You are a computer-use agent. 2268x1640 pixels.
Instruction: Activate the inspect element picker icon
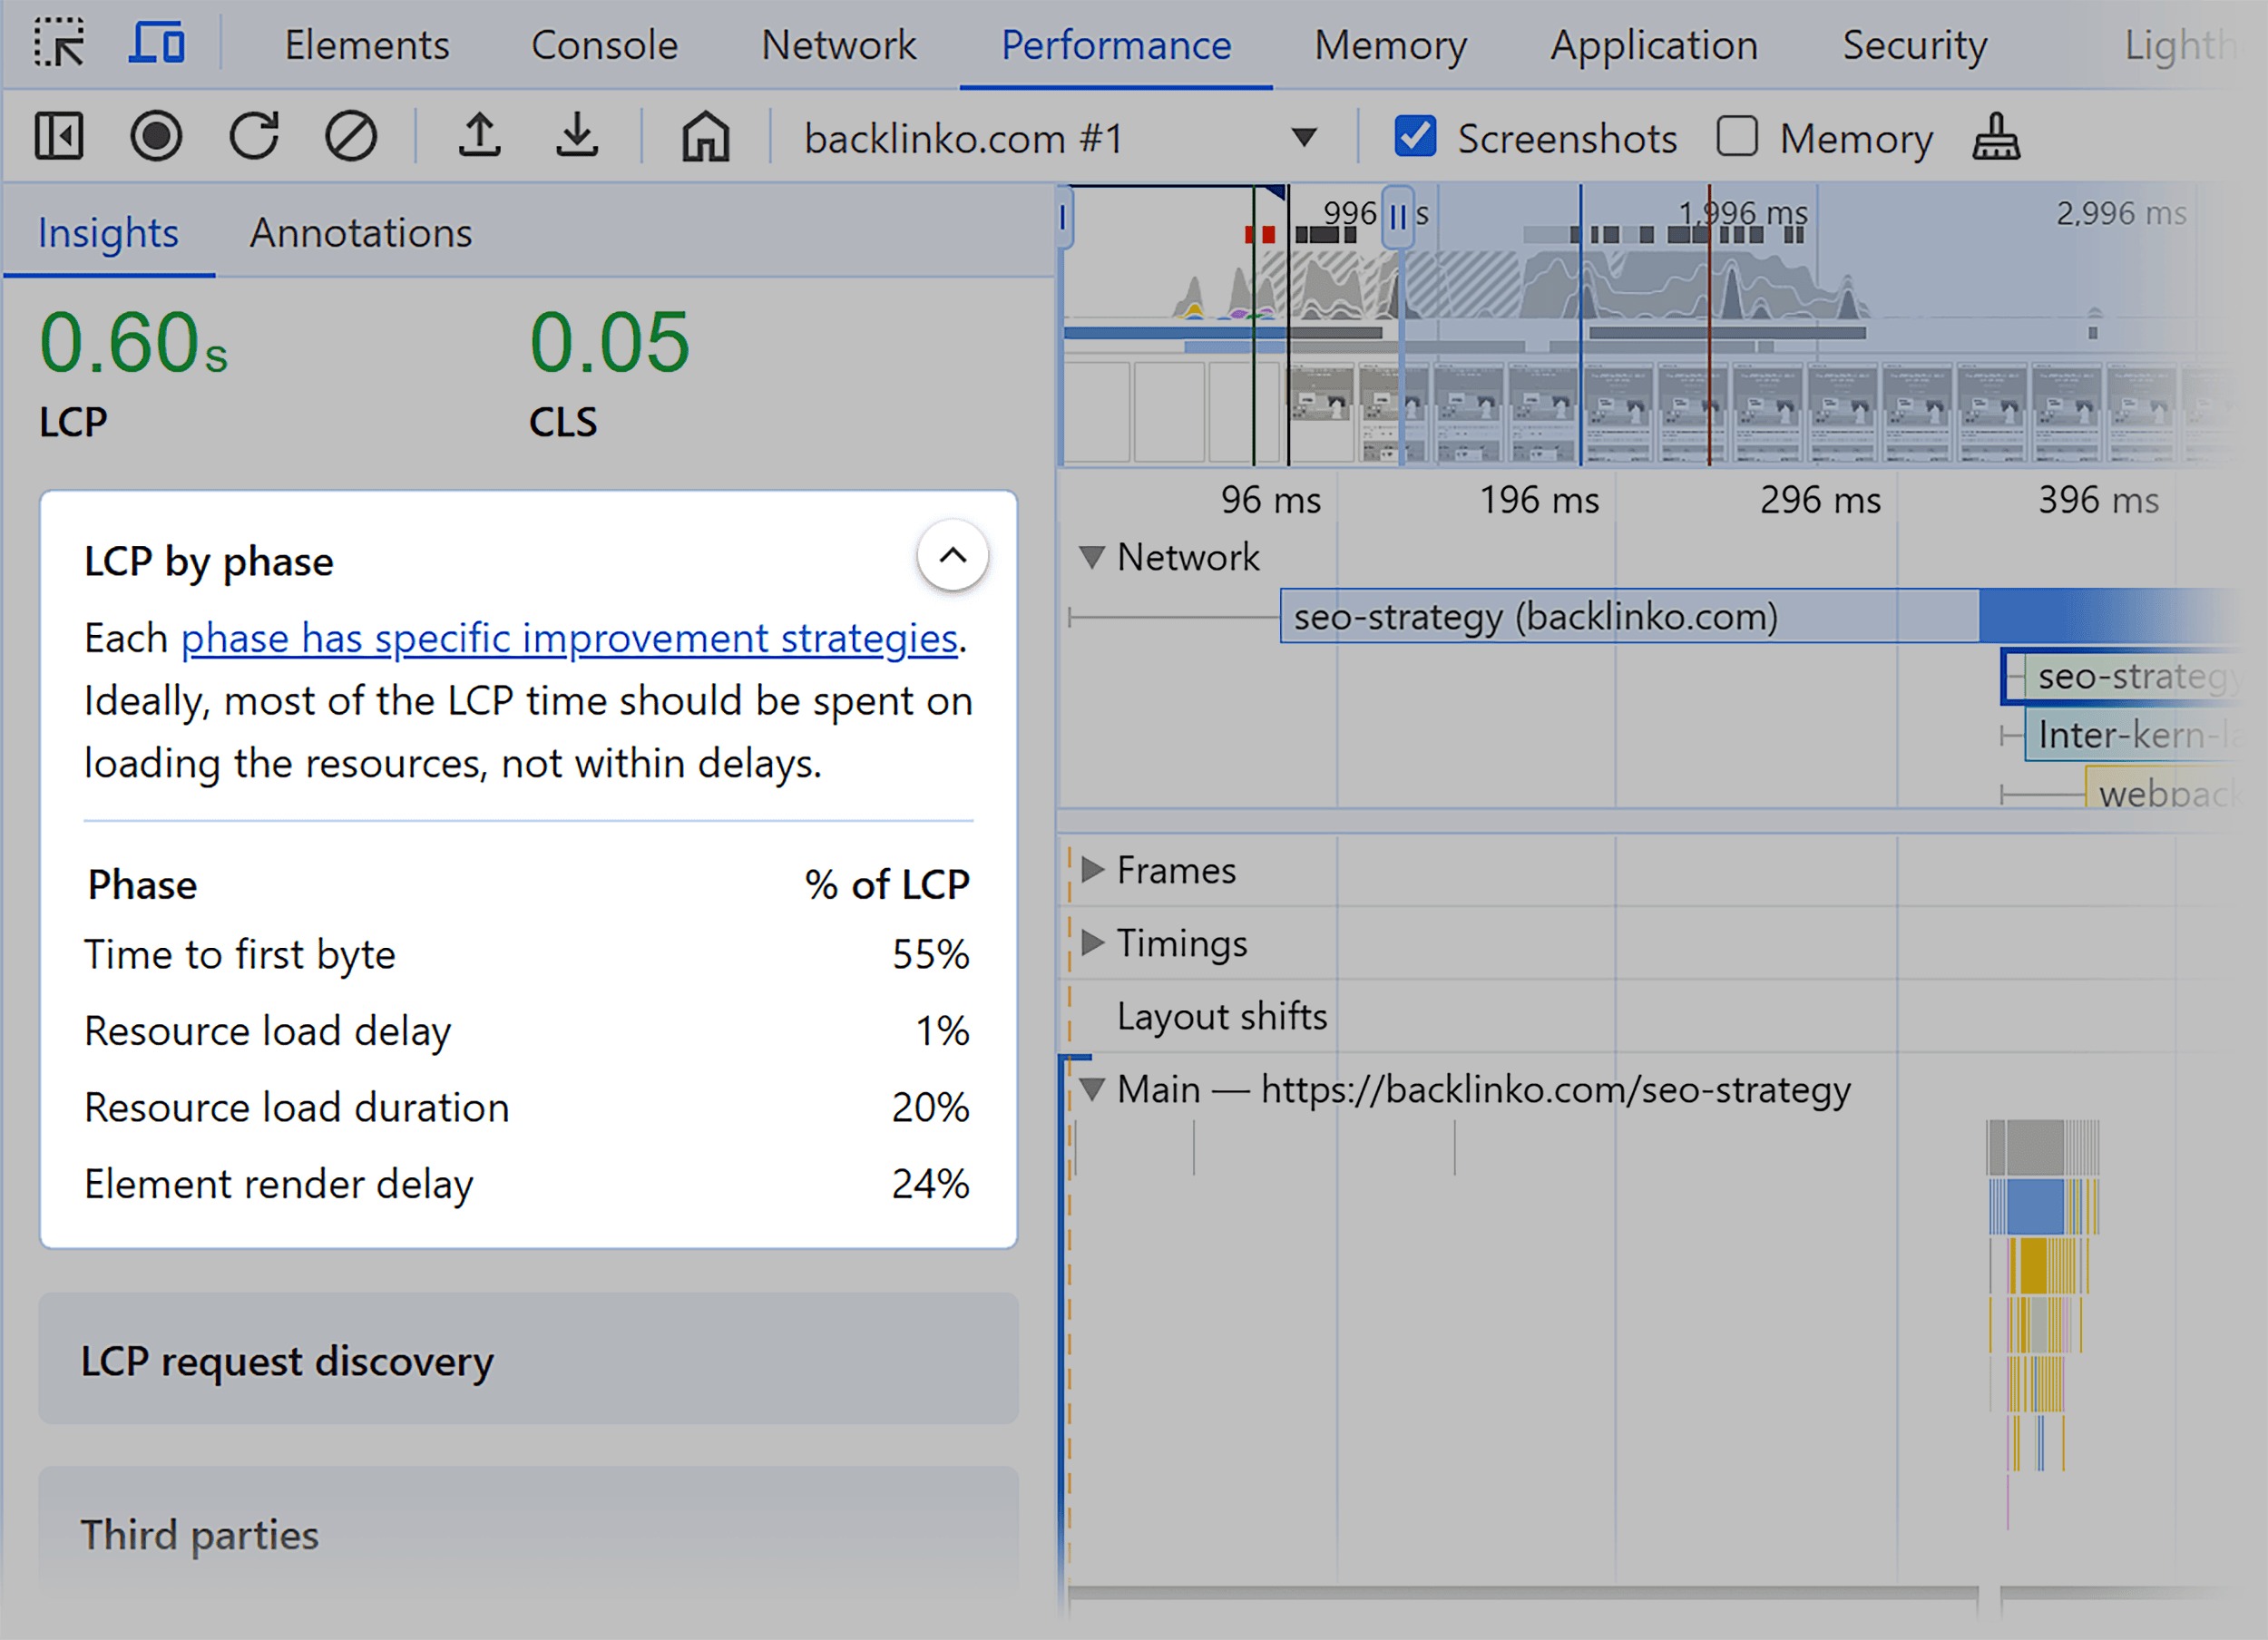[59, 44]
